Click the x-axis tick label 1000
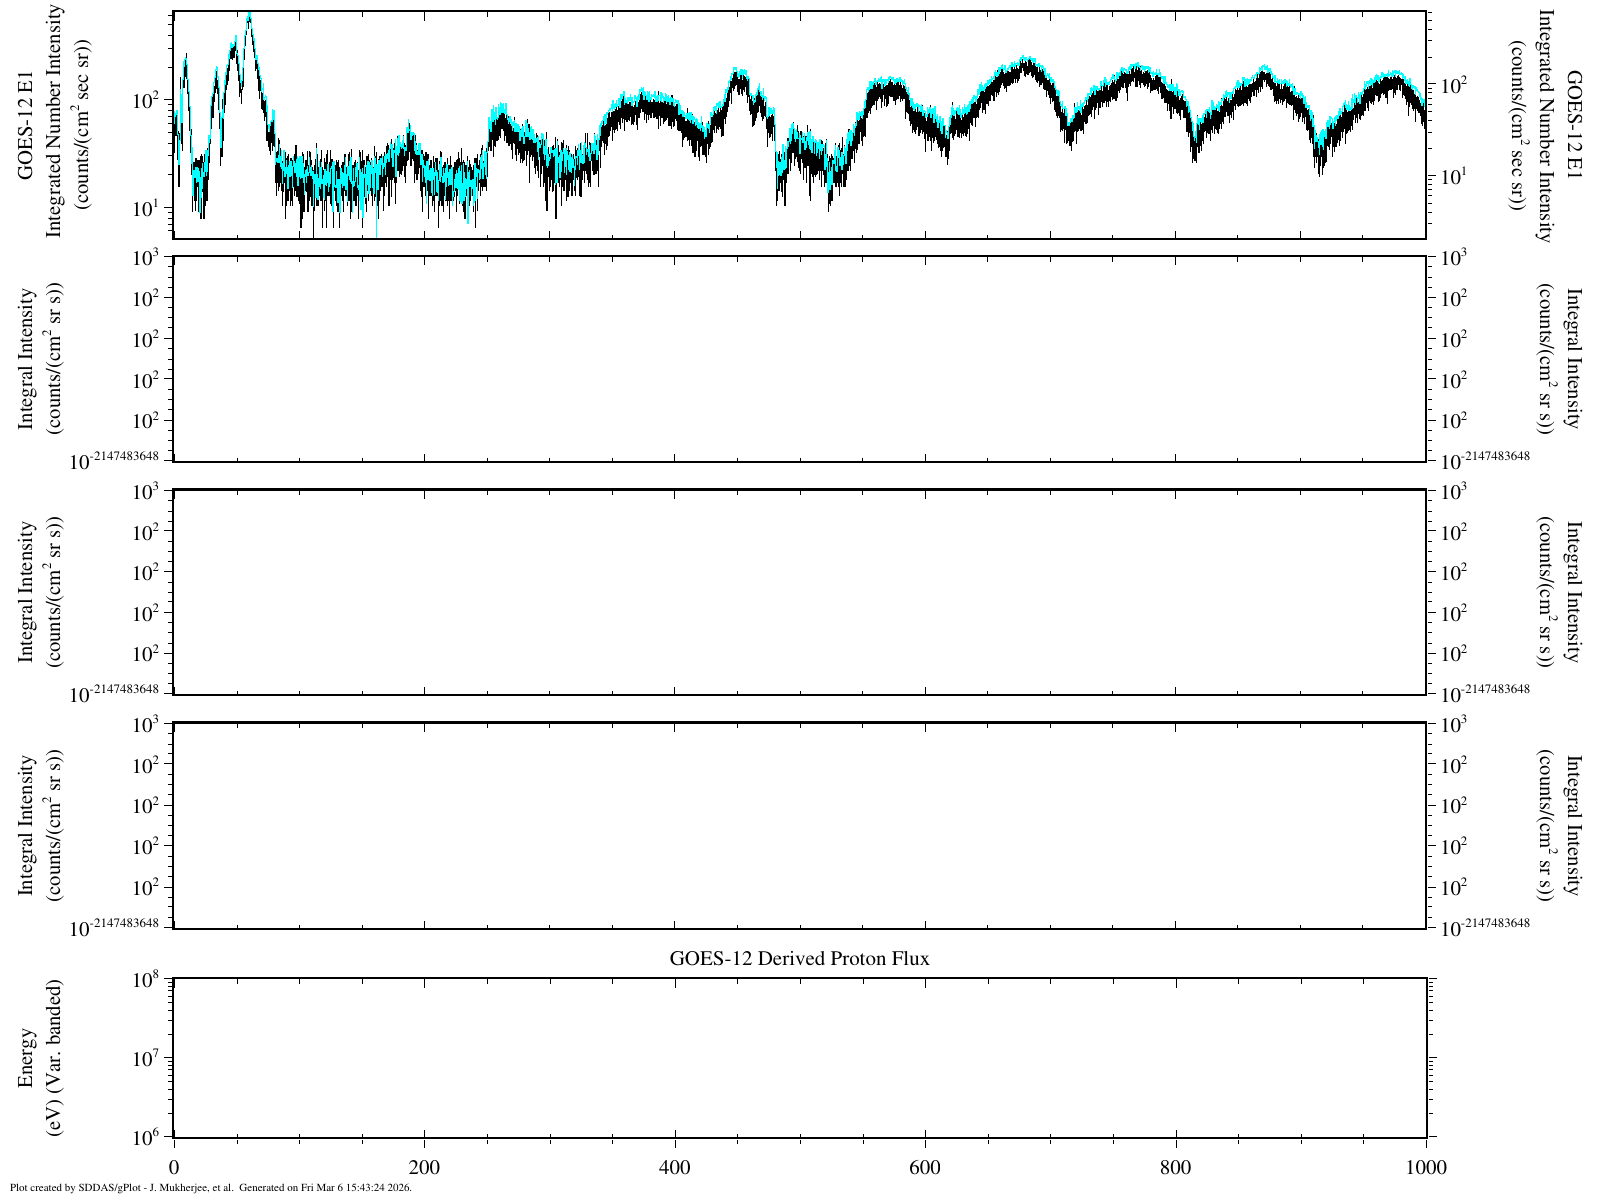This screenshot has height=1200, width=1600. pyautogui.click(x=1424, y=1166)
